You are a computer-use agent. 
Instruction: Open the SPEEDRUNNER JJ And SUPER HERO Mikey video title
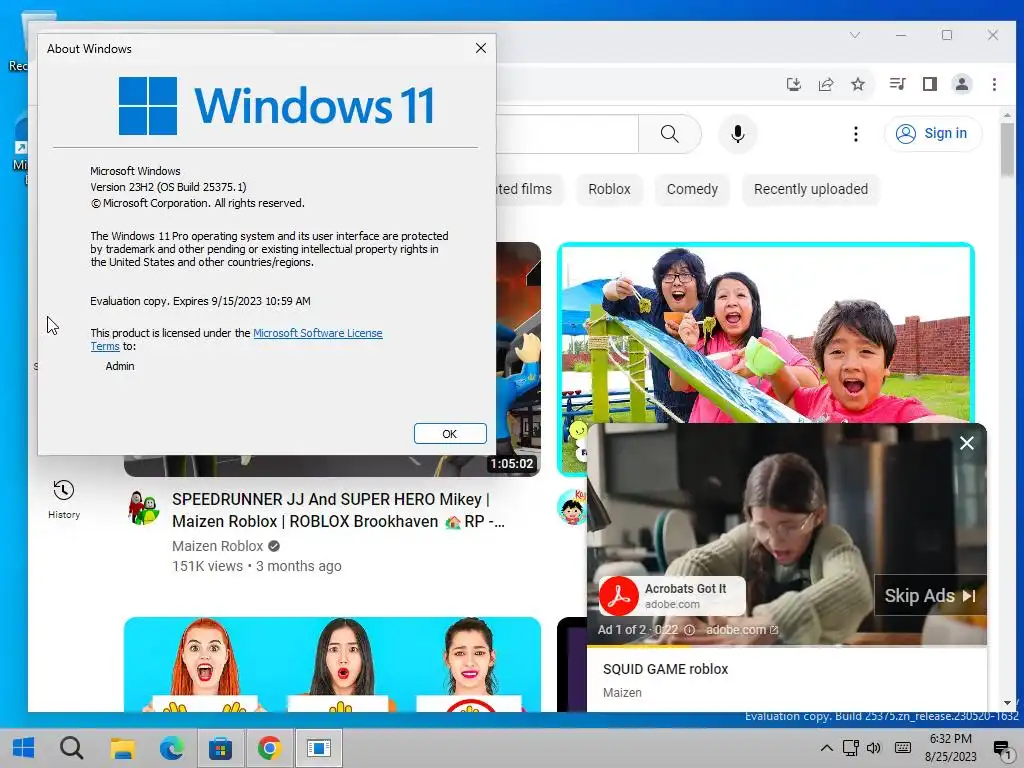337,510
